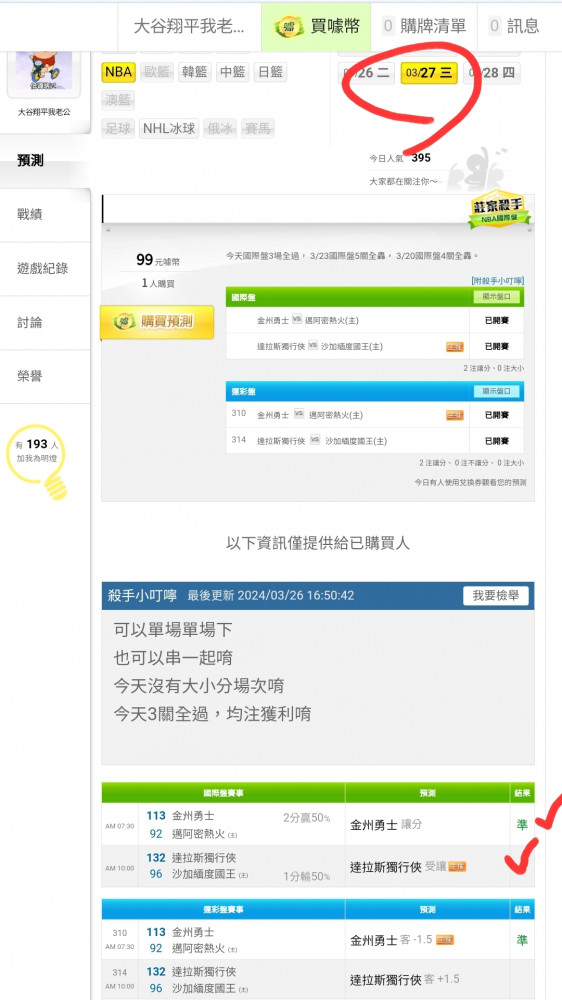Select the NBA league filter

coord(119,72)
